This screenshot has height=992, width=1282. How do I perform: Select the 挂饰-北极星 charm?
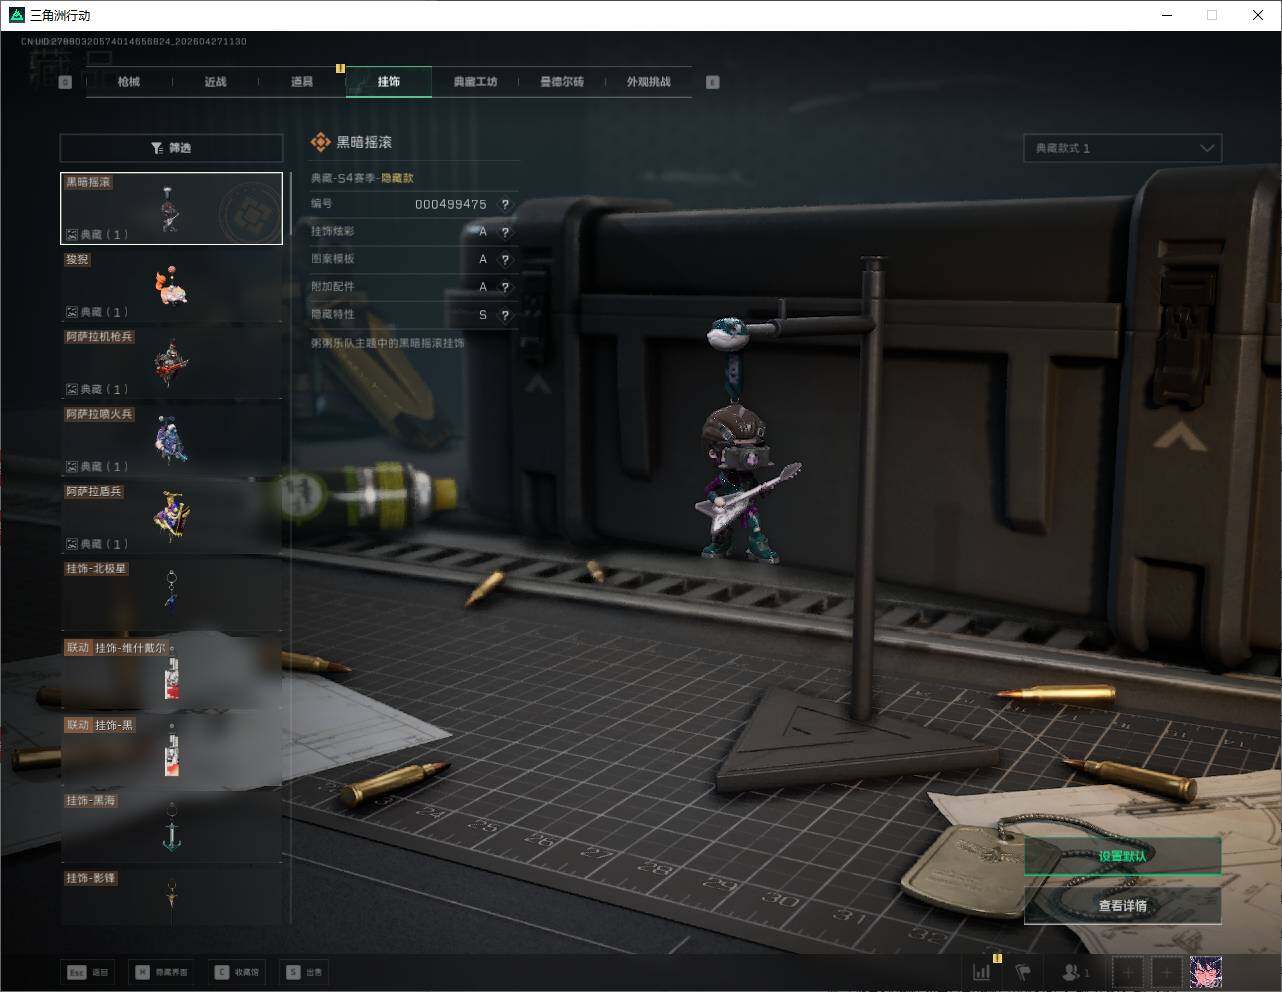coord(171,594)
